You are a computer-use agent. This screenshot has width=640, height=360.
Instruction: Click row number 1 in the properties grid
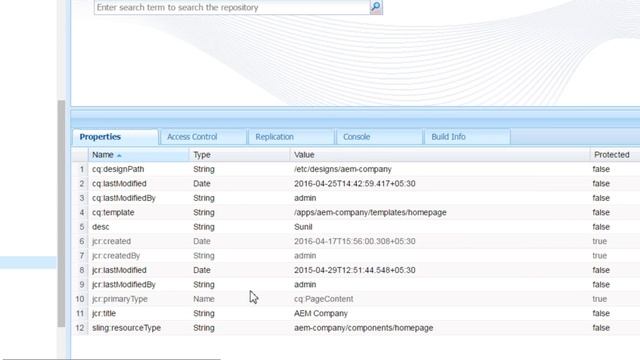click(x=82, y=169)
